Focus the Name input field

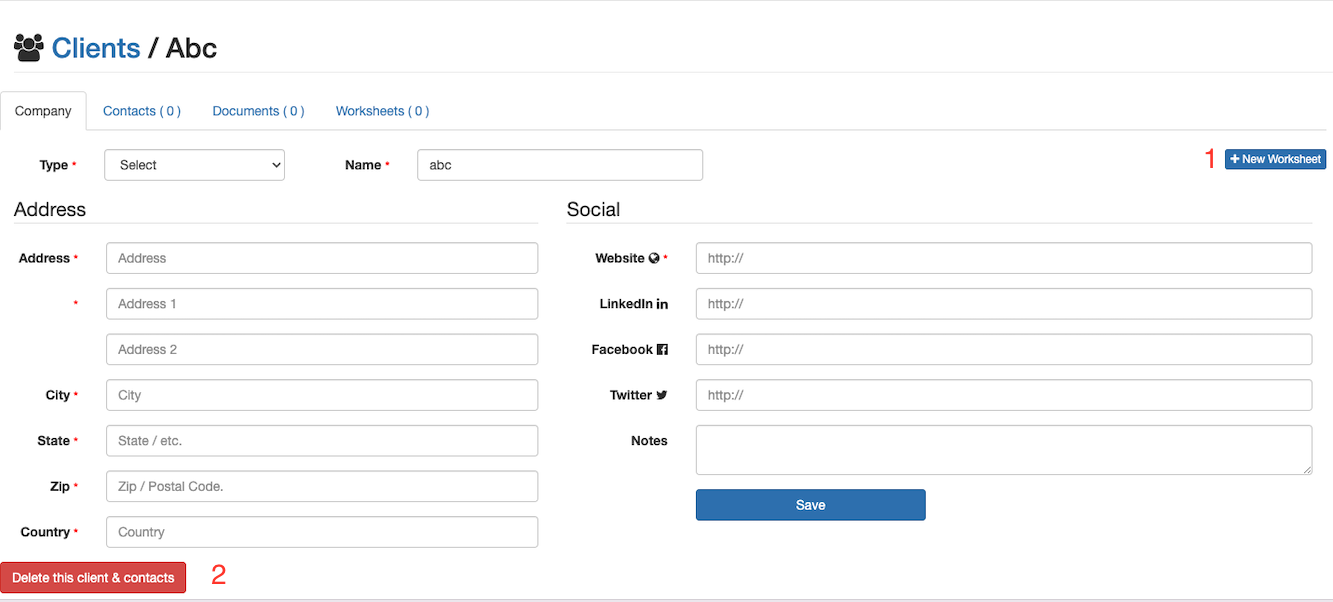(x=559, y=165)
